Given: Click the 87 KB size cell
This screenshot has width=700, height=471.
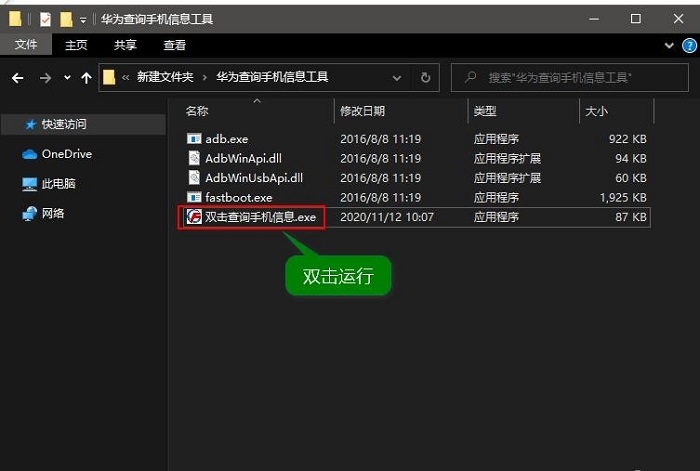Looking at the screenshot, I should pyautogui.click(x=631, y=217).
